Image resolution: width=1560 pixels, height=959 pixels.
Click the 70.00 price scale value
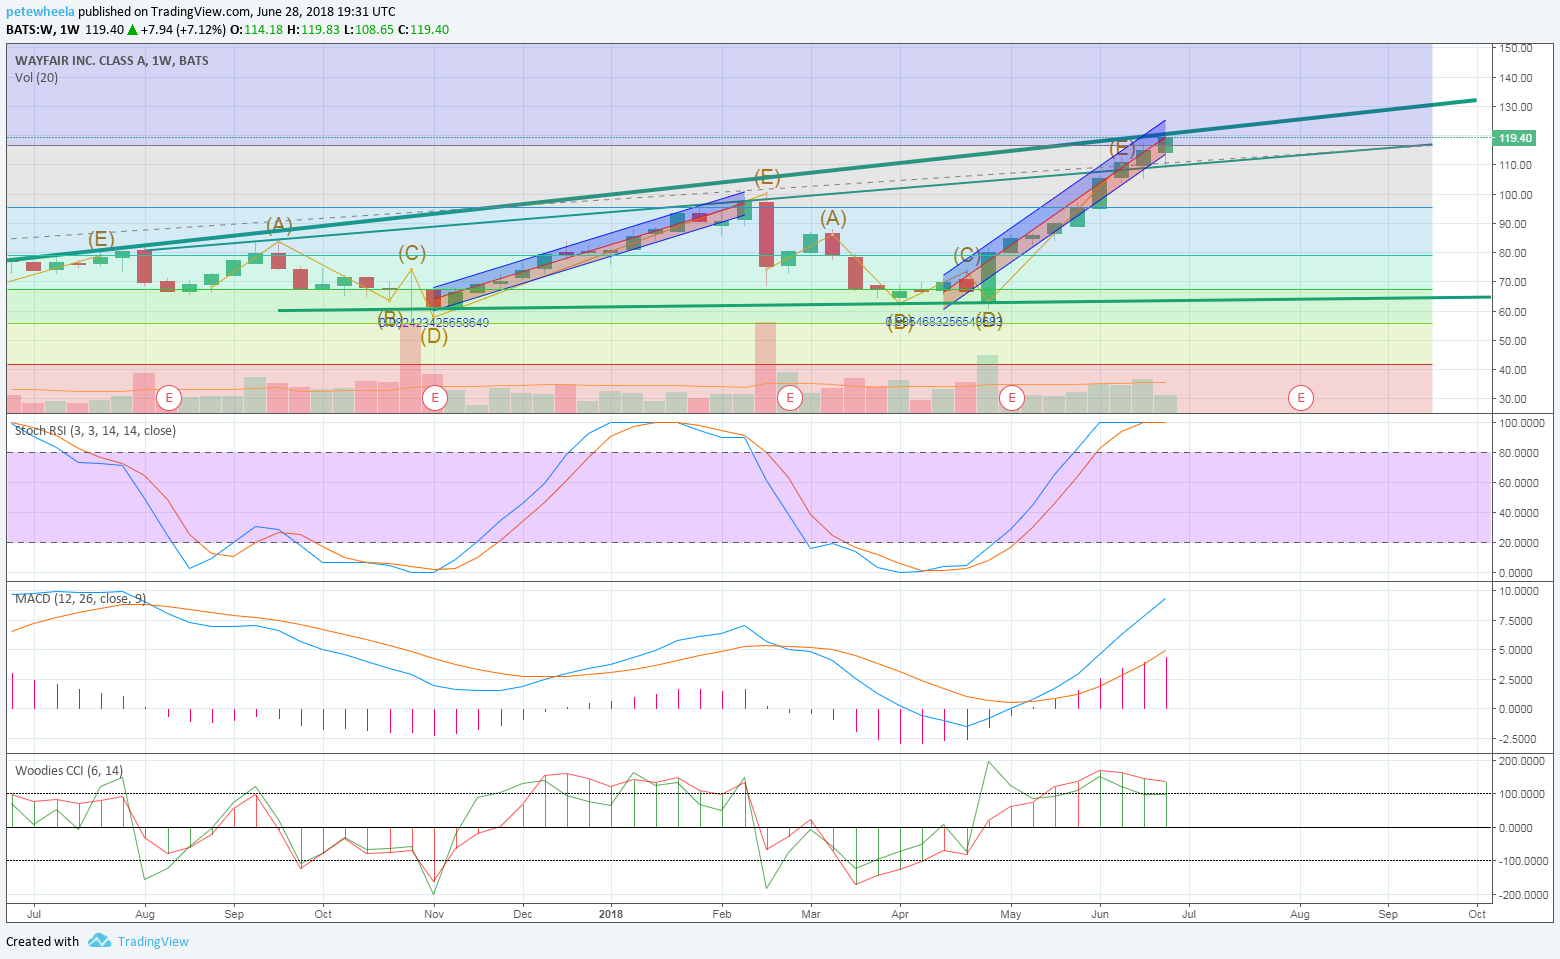1513,283
